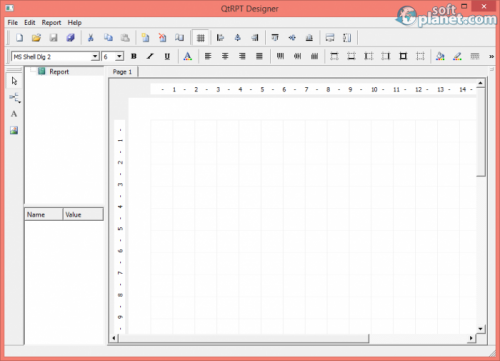Toggle bold formatting

click(x=134, y=56)
